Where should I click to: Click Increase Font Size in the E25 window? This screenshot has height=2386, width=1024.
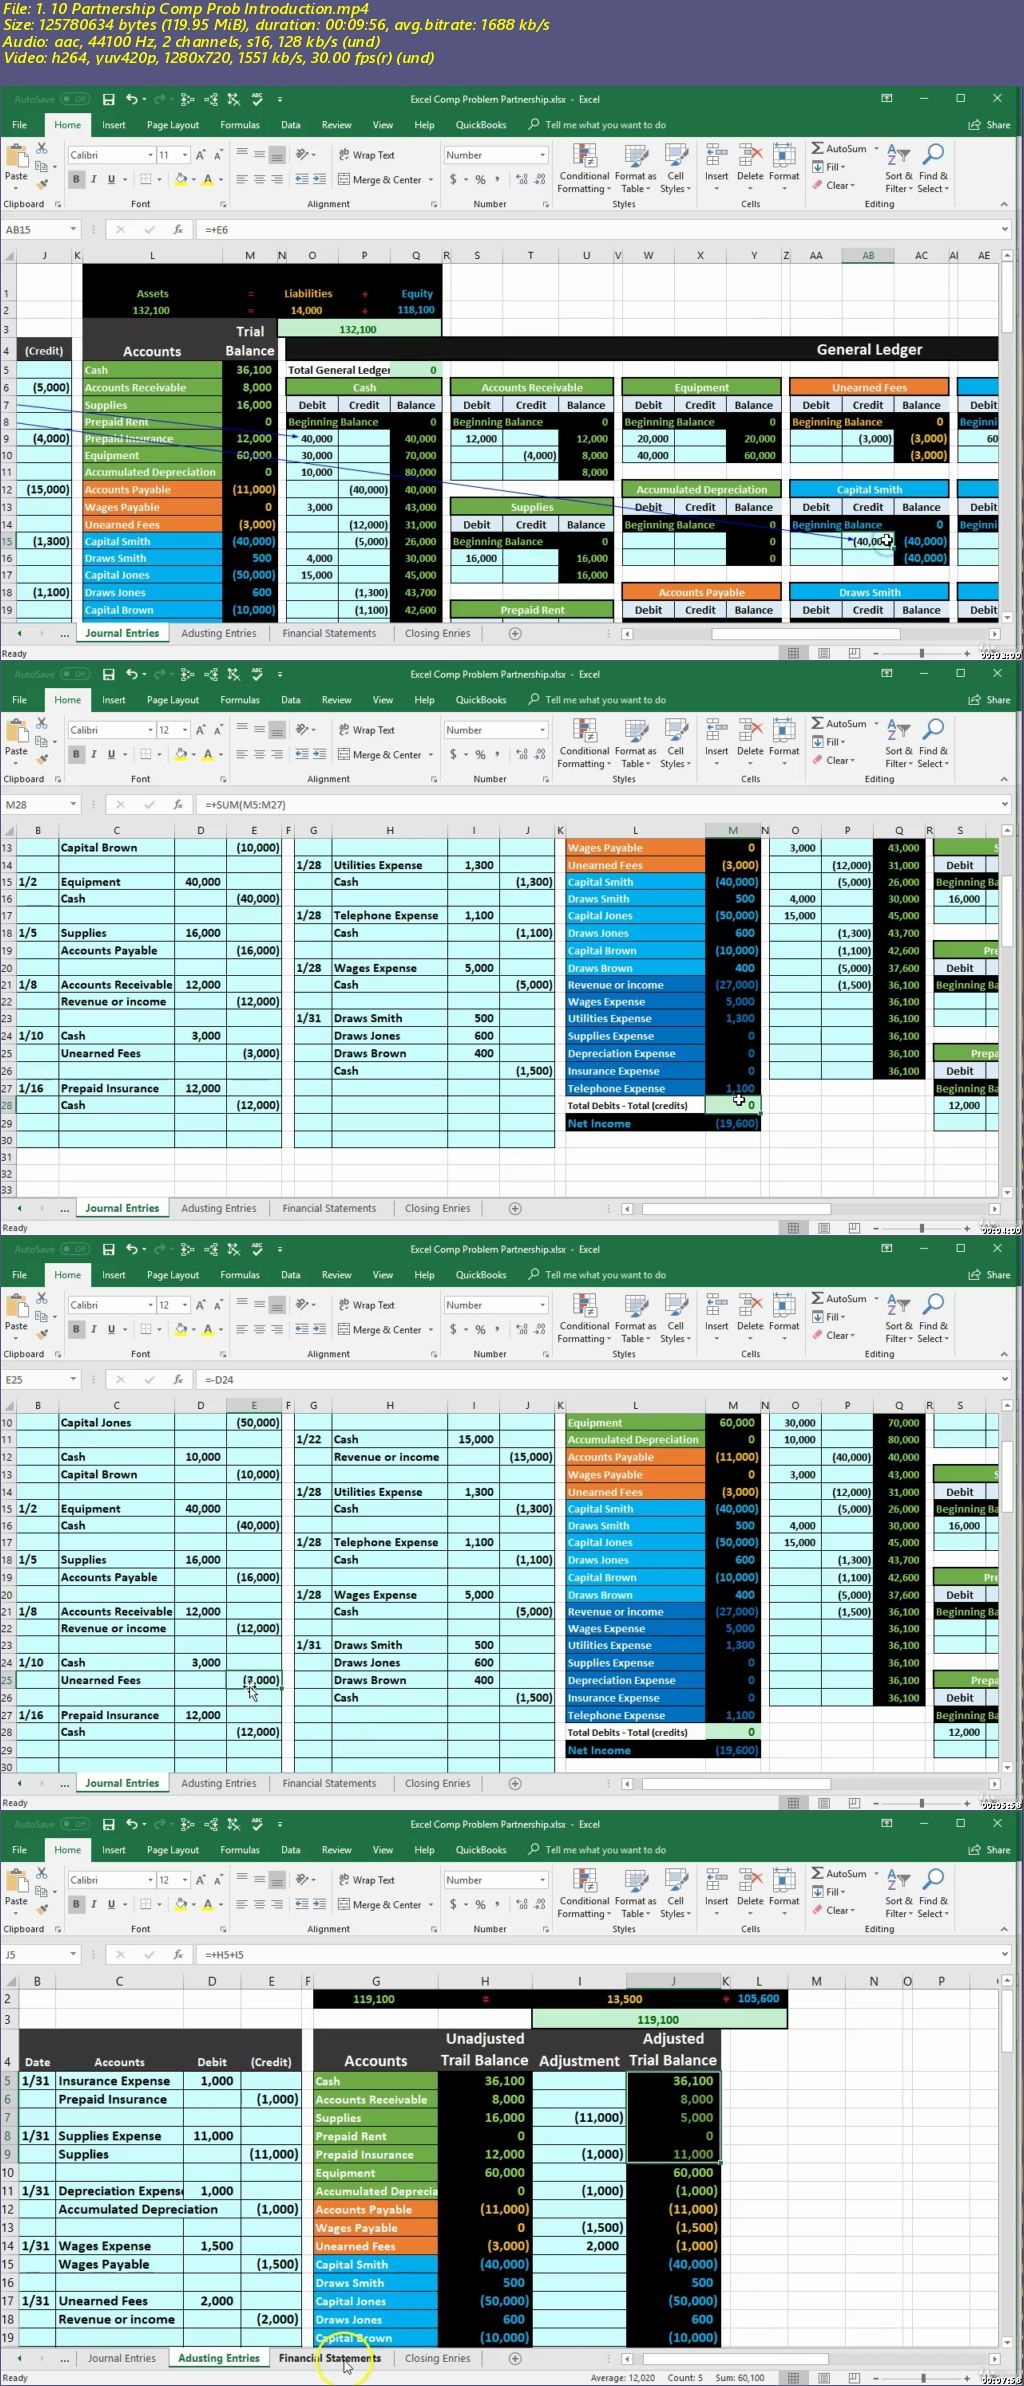coord(201,1305)
